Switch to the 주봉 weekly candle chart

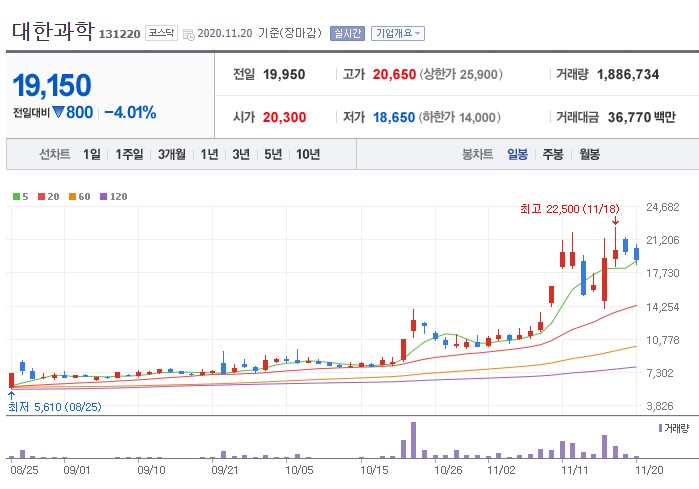pos(553,154)
